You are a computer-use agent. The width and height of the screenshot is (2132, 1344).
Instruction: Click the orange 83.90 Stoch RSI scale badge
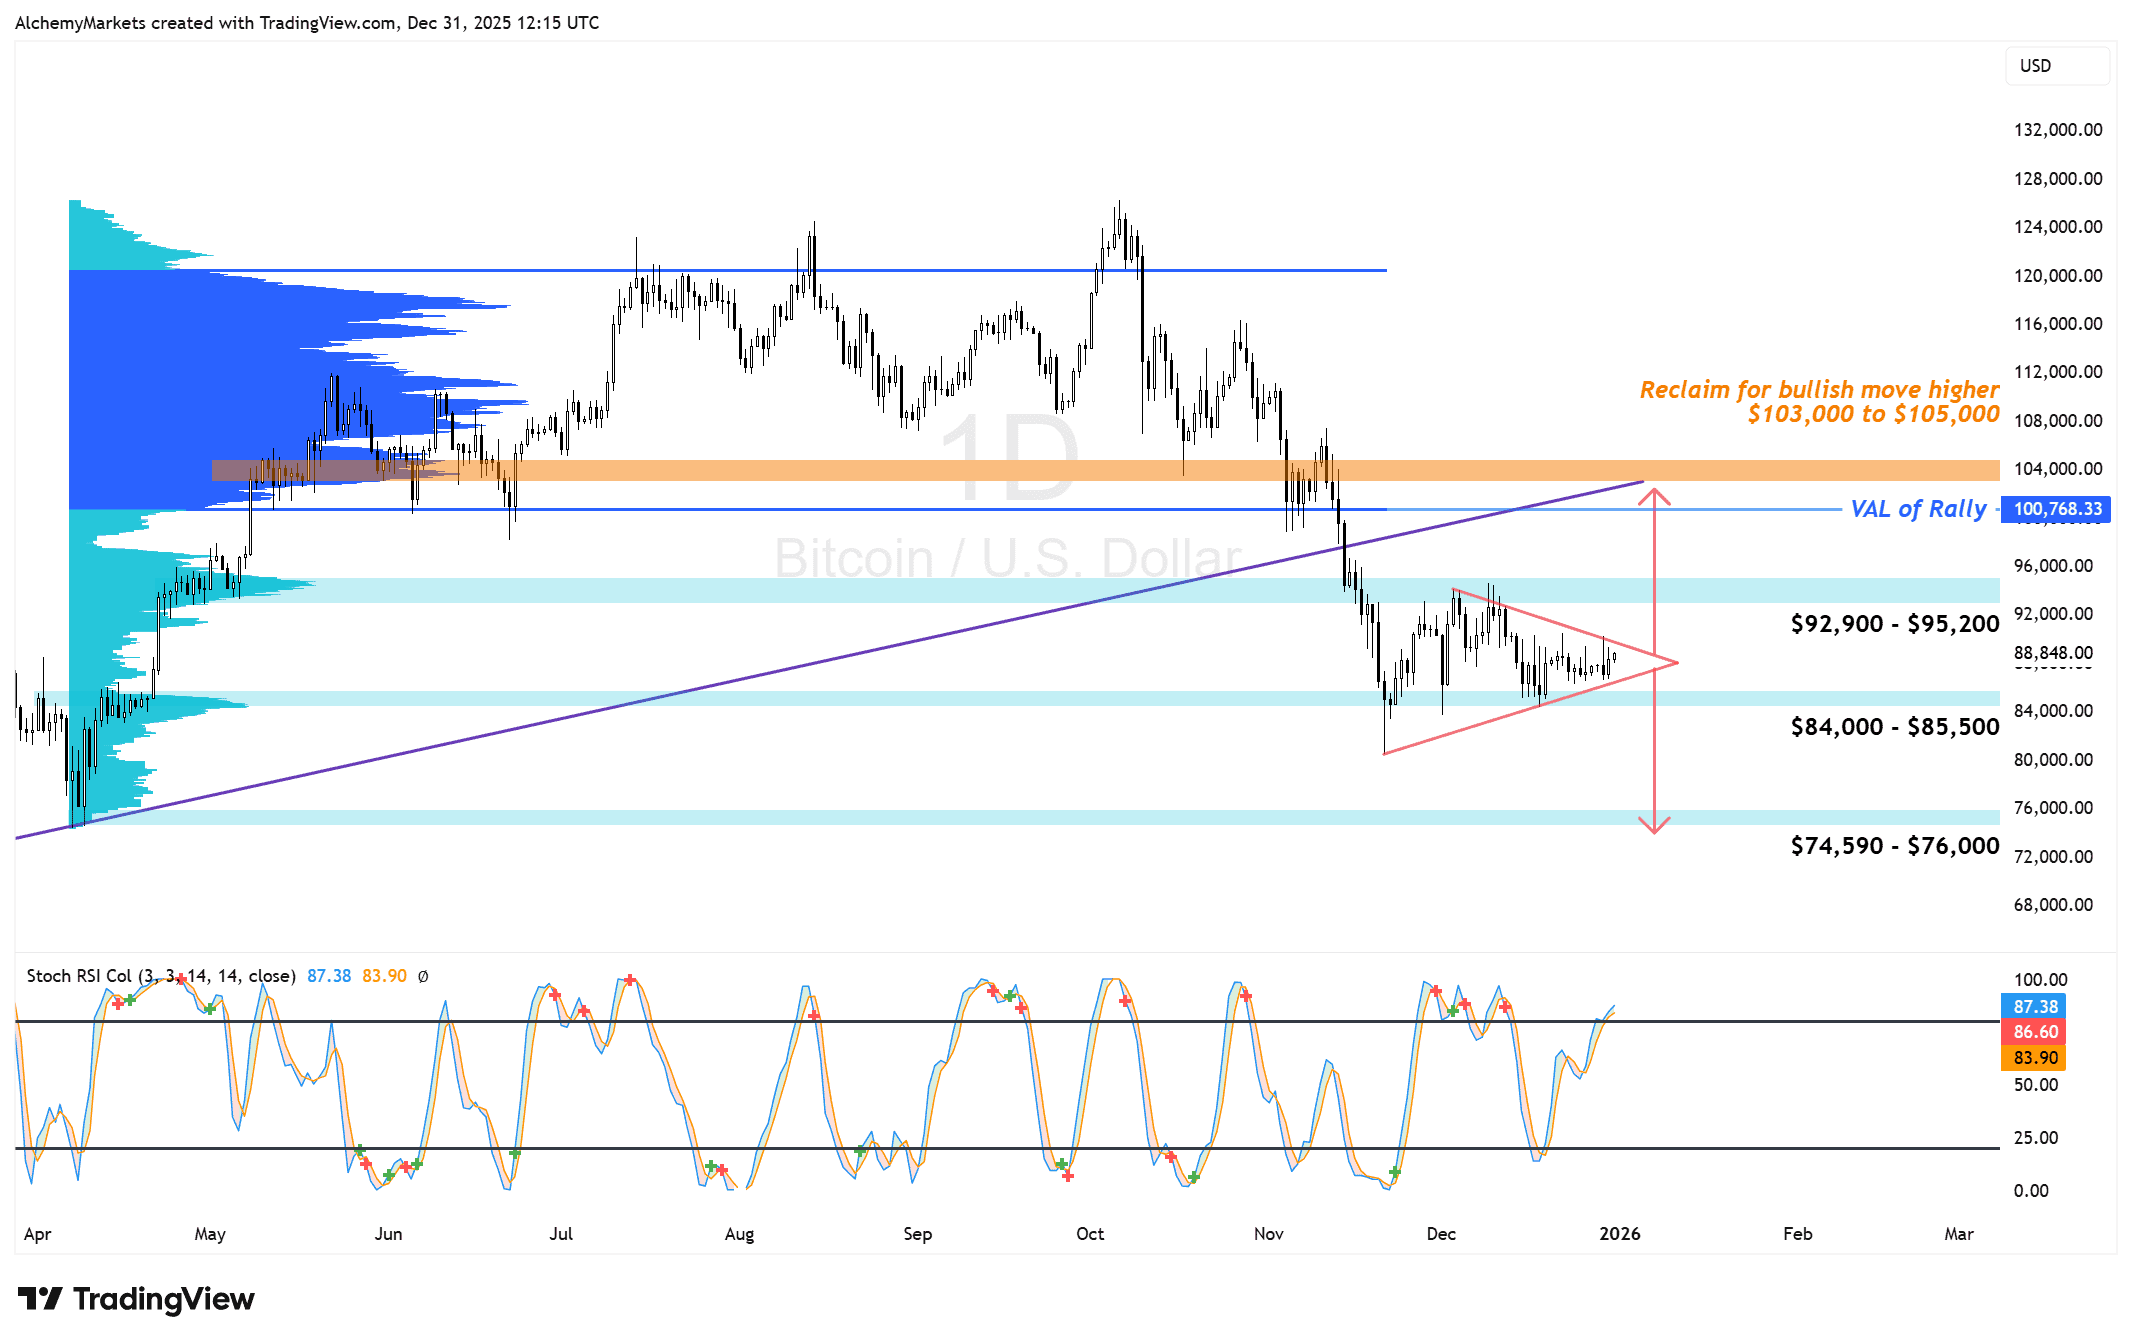click(2035, 1057)
